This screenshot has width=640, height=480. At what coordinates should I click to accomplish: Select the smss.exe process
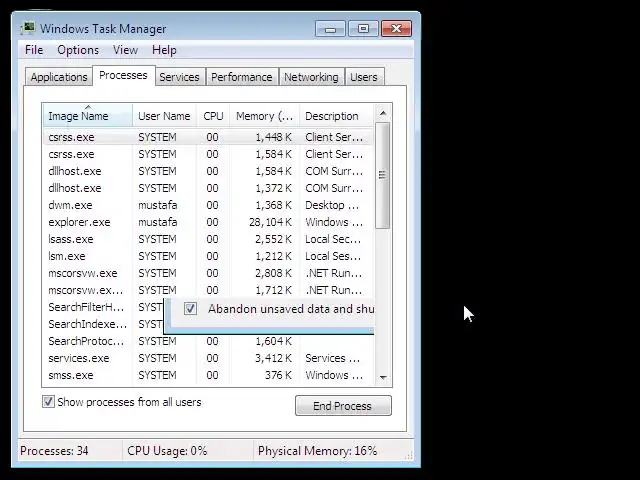pos(208,375)
